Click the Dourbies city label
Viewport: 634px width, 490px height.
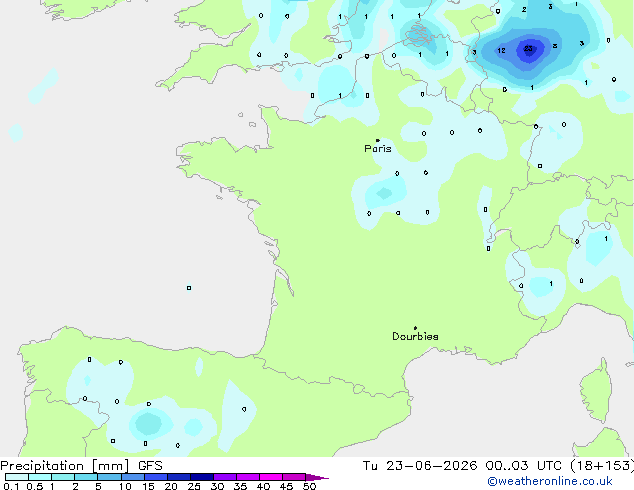415,336
